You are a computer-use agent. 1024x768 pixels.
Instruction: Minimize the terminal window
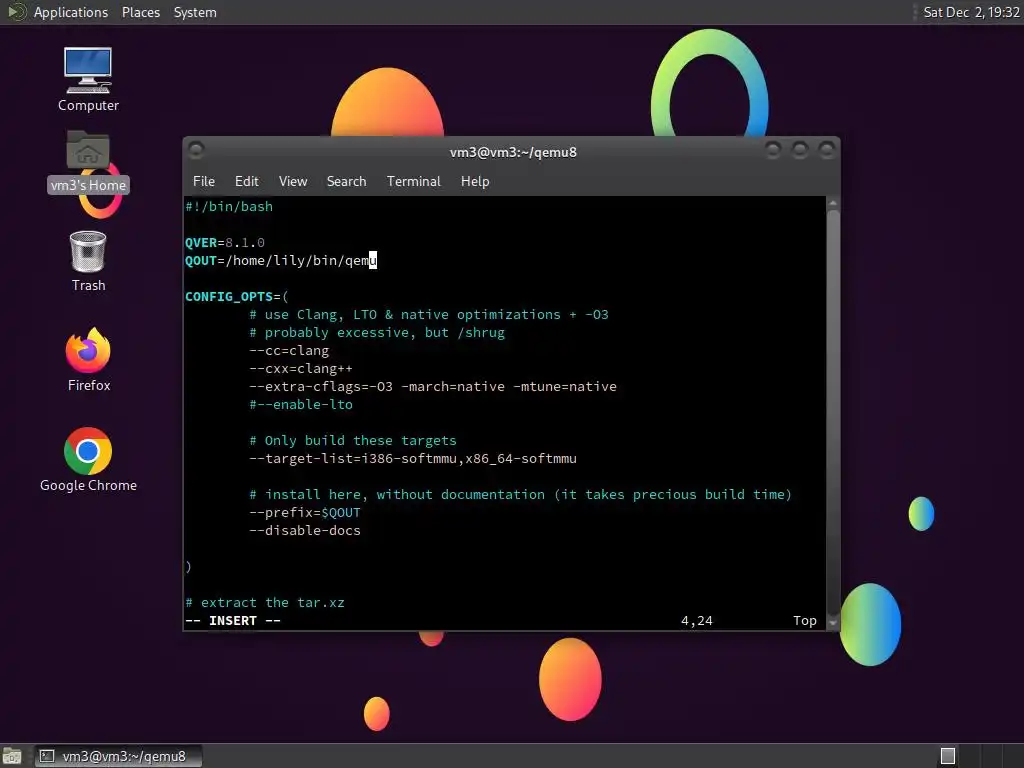pos(773,150)
